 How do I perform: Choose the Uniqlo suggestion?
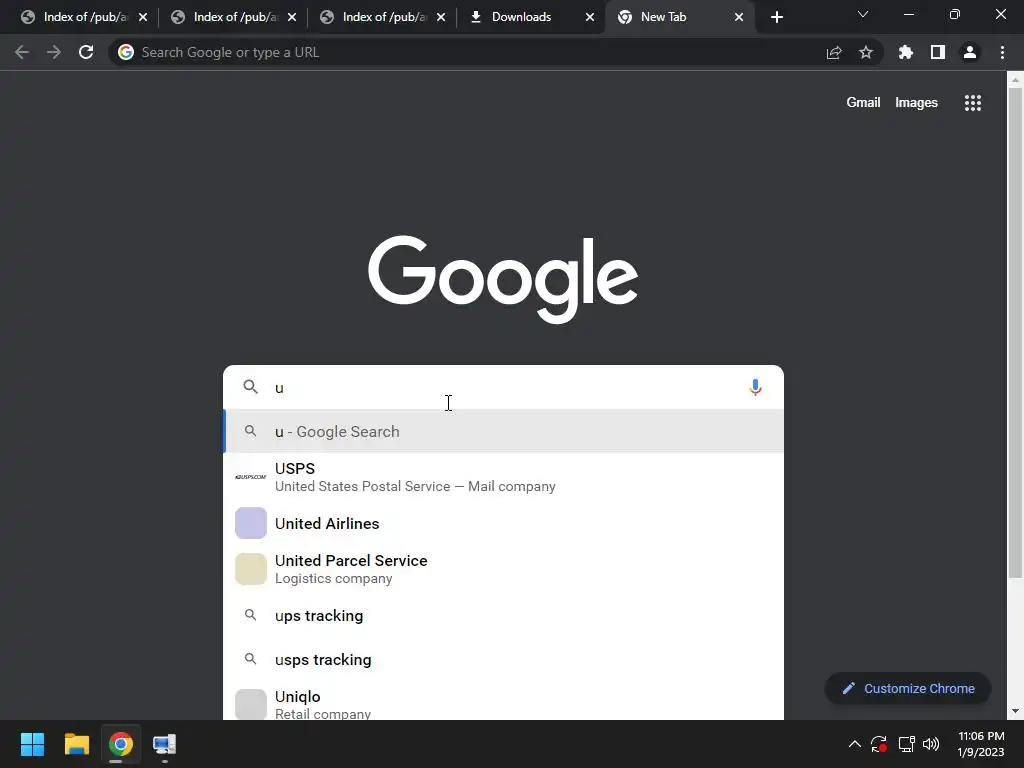pyautogui.click(x=503, y=703)
